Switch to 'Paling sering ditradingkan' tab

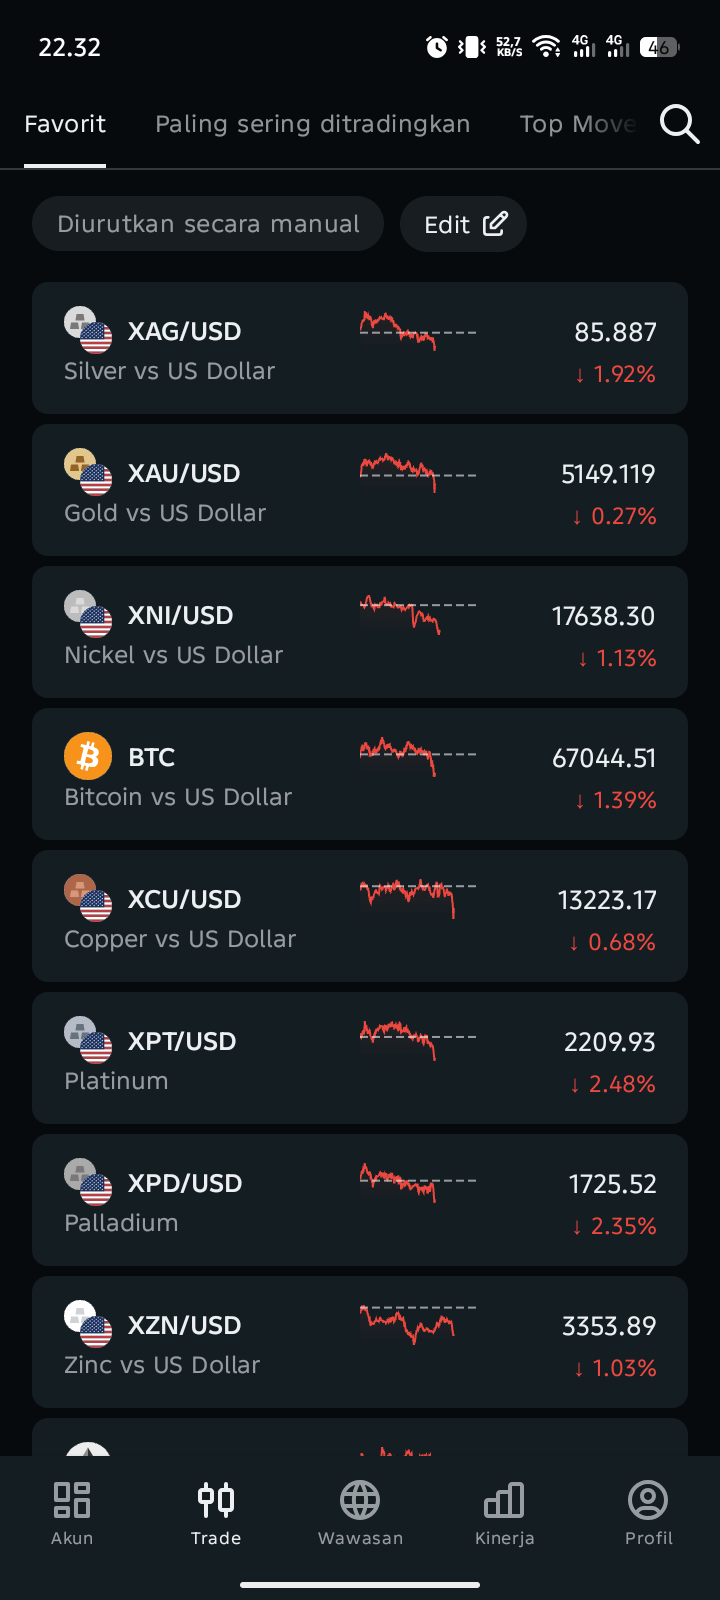(x=312, y=124)
